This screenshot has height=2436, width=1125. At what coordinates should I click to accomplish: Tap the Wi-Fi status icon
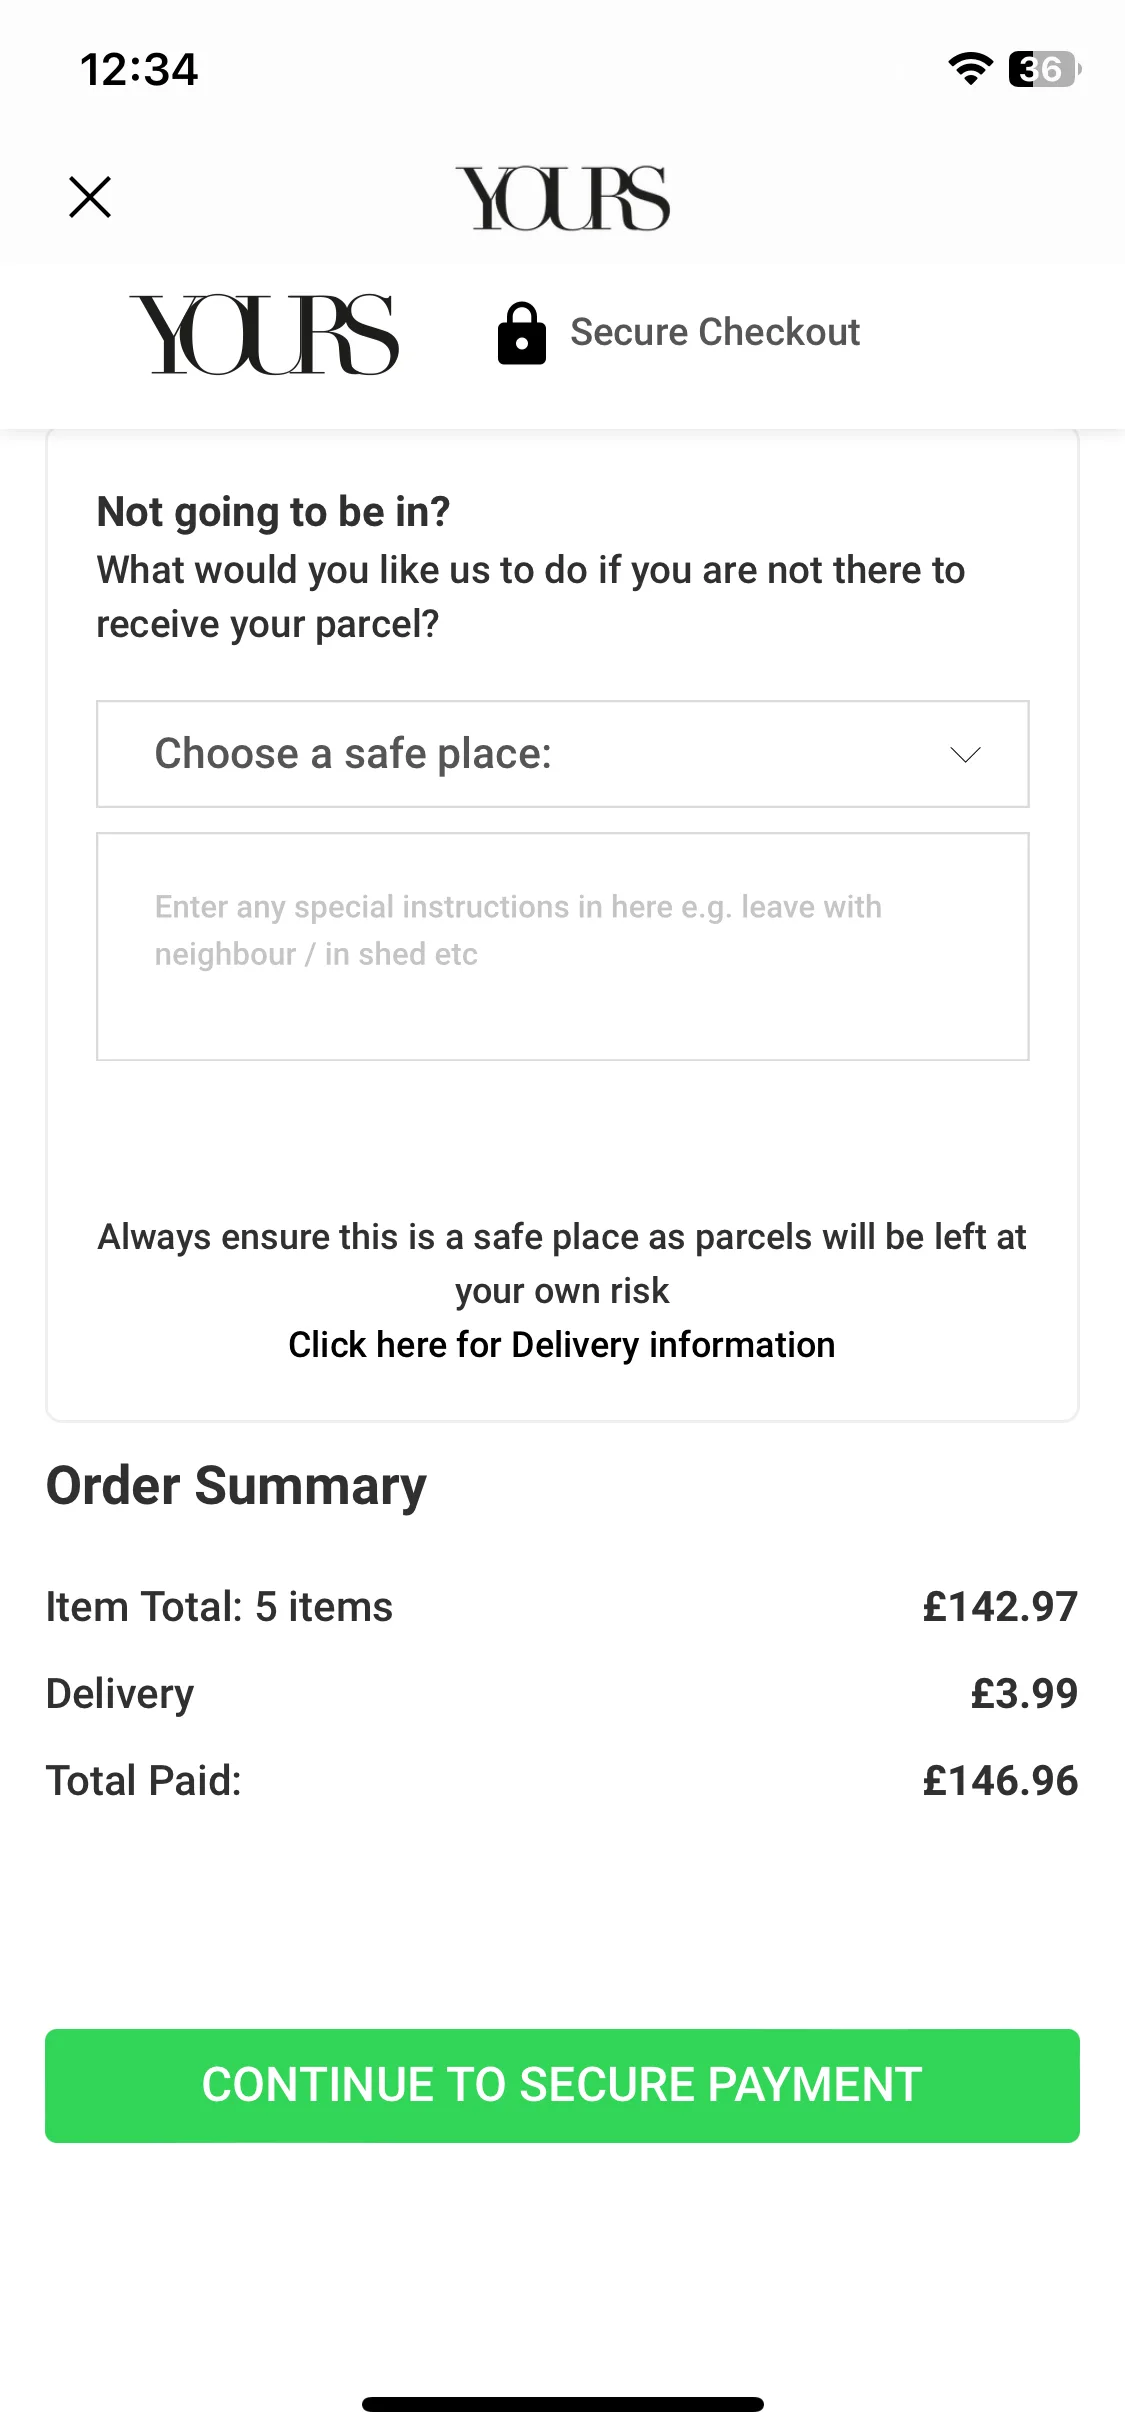[x=970, y=69]
